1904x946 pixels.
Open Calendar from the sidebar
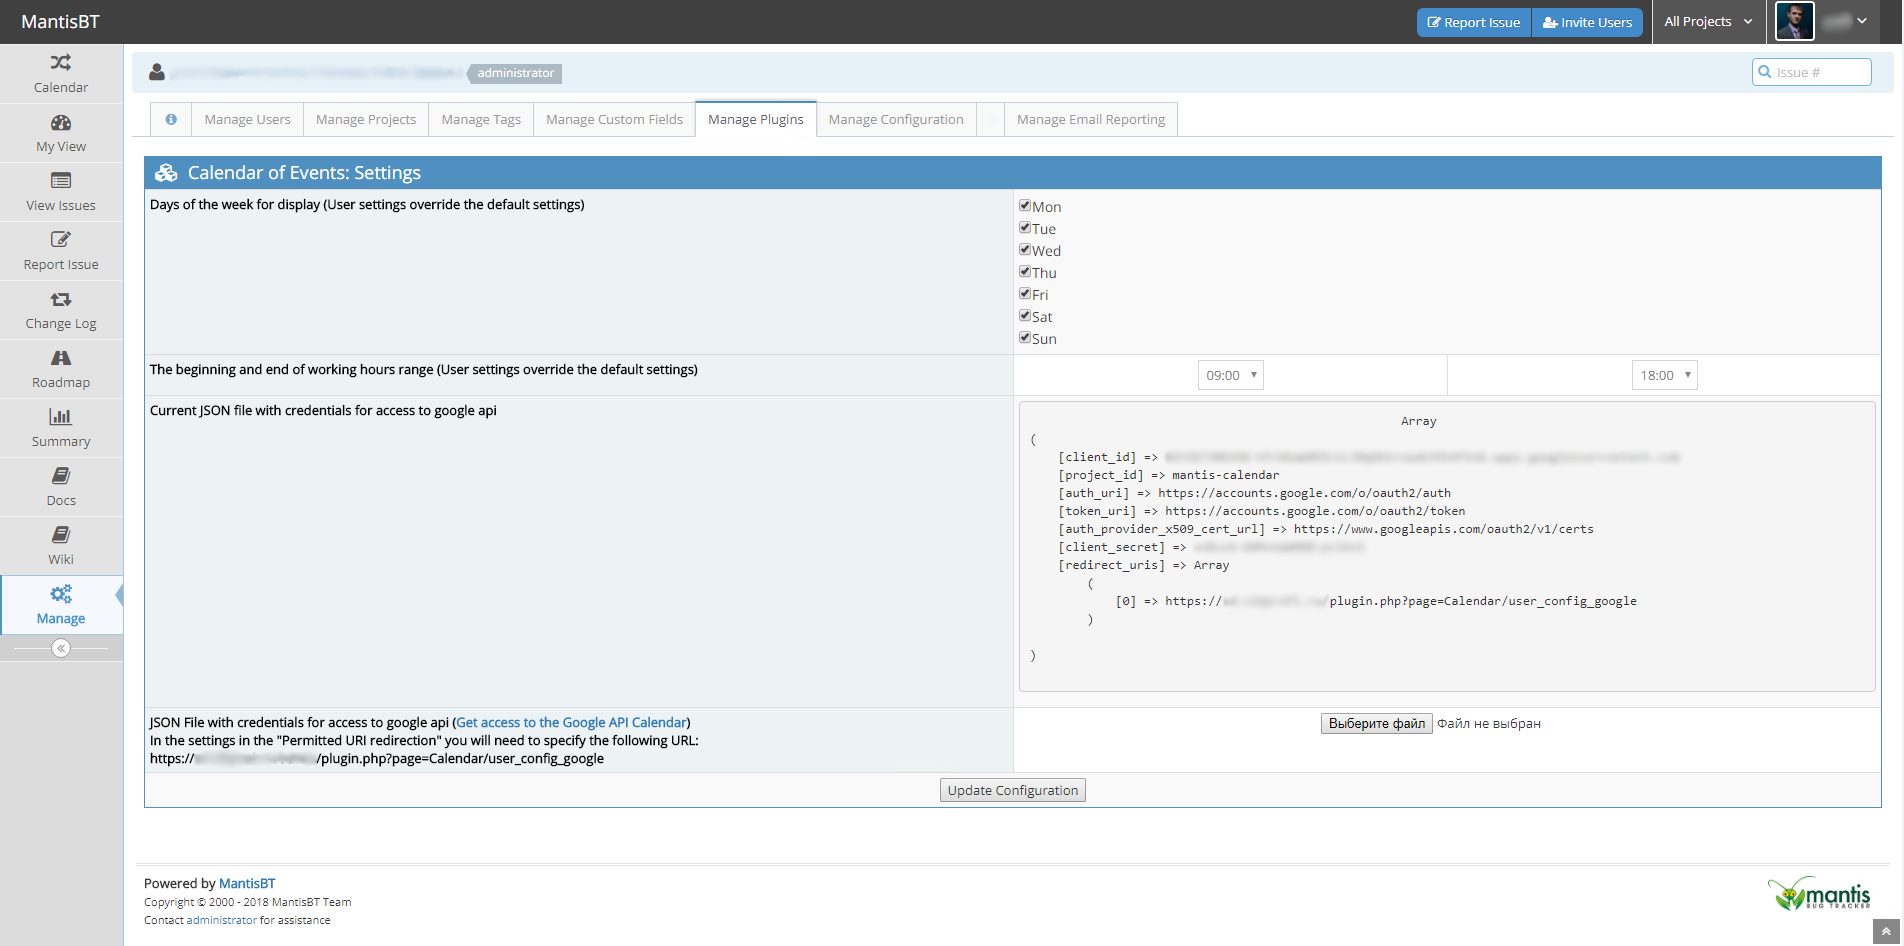tap(61, 74)
